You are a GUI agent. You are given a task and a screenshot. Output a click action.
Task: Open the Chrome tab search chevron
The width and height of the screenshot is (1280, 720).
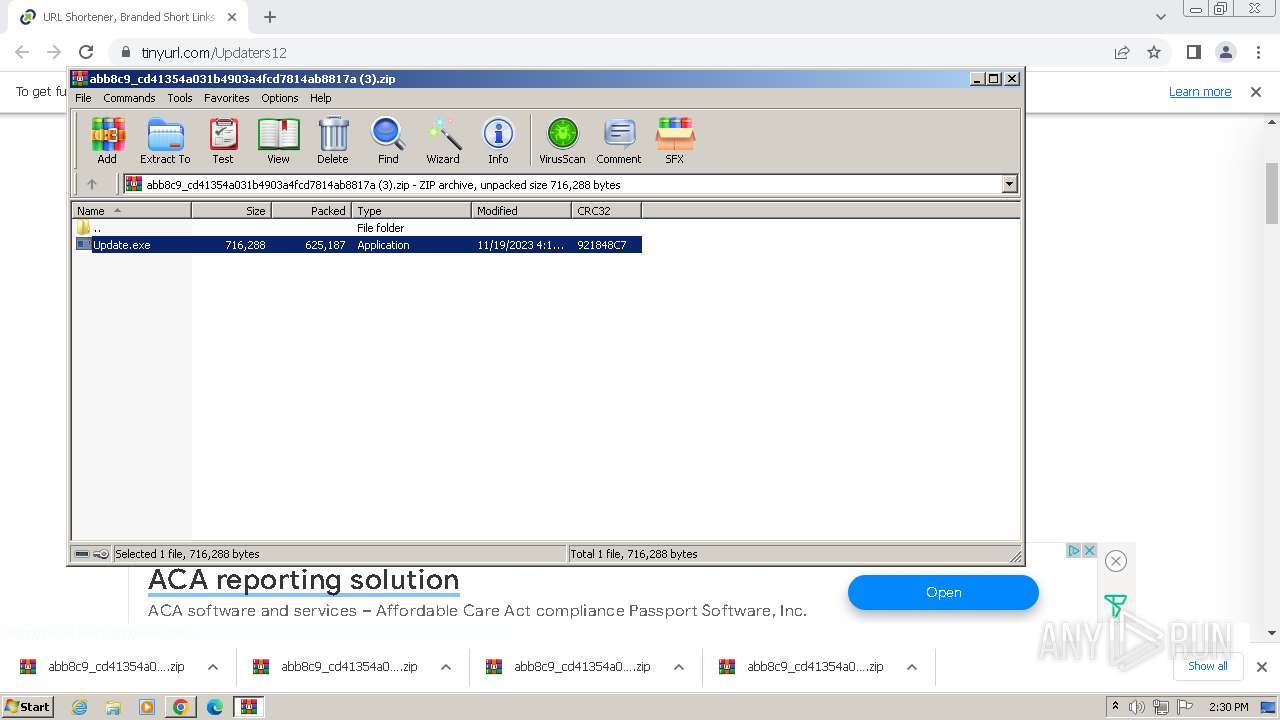point(1160,17)
